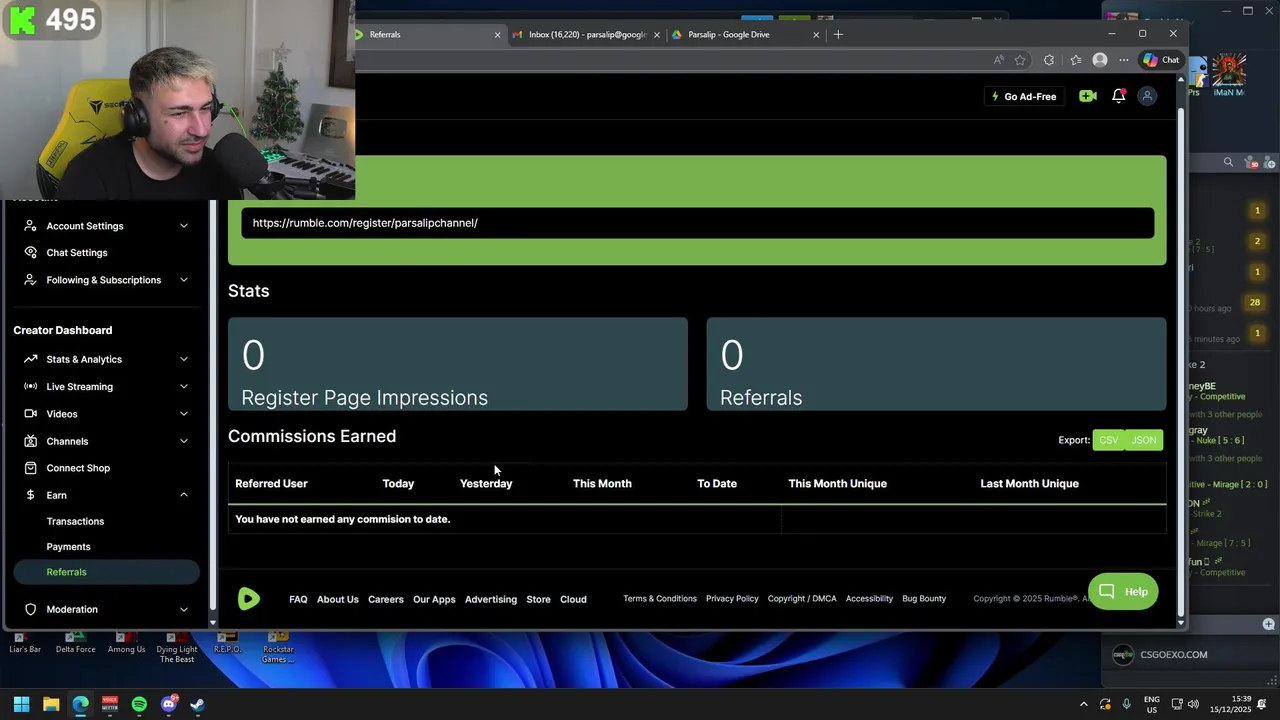Click the FAQ footer link
This screenshot has width=1280, height=720.
pyautogui.click(x=298, y=599)
